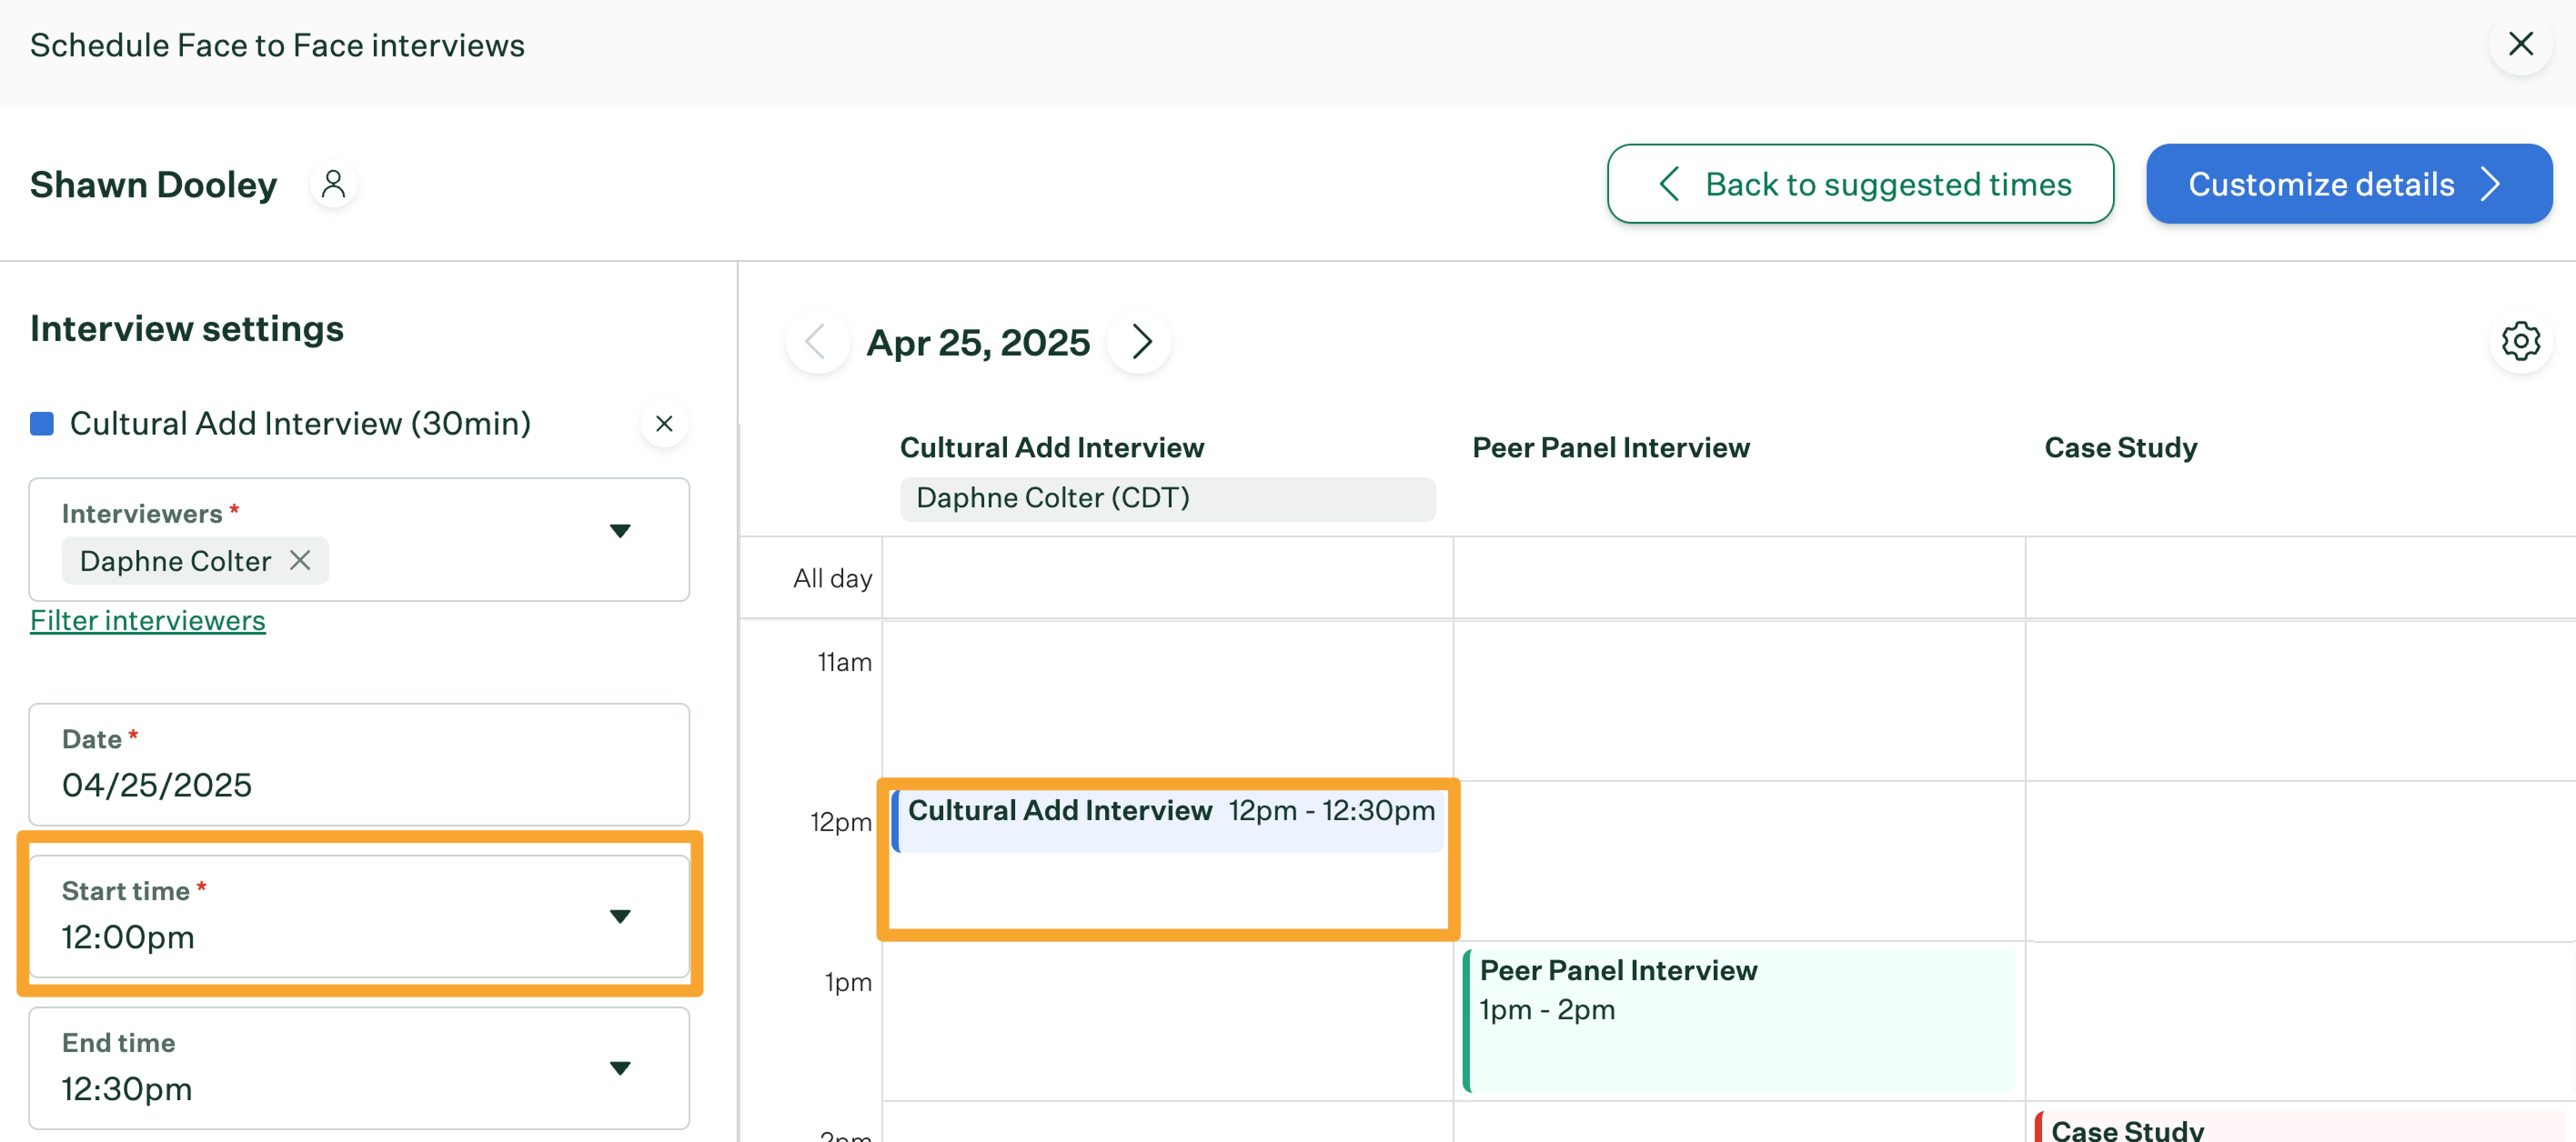2576x1142 pixels.
Task: Click the Date field showing 04/25/2025
Action: click(x=359, y=765)
